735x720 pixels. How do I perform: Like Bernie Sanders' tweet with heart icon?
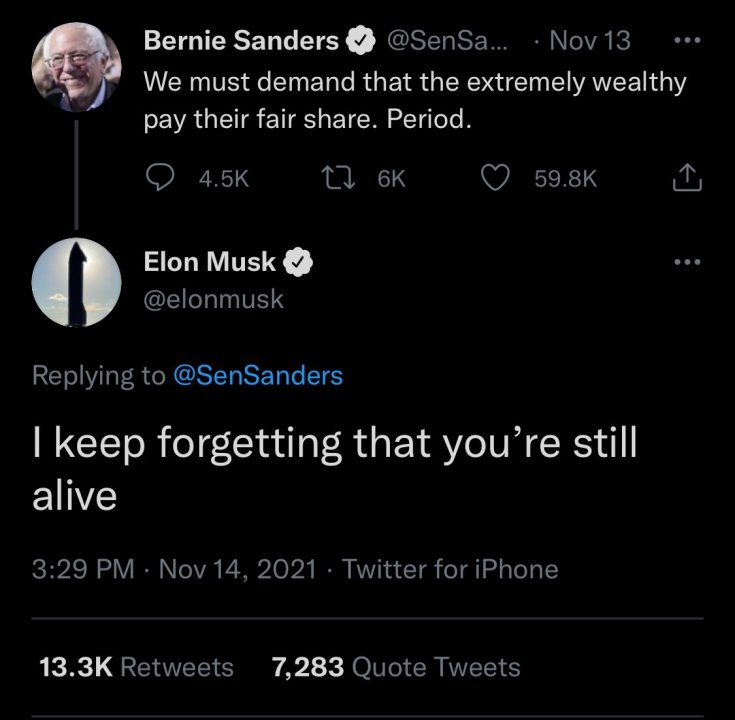click(496, 178)
